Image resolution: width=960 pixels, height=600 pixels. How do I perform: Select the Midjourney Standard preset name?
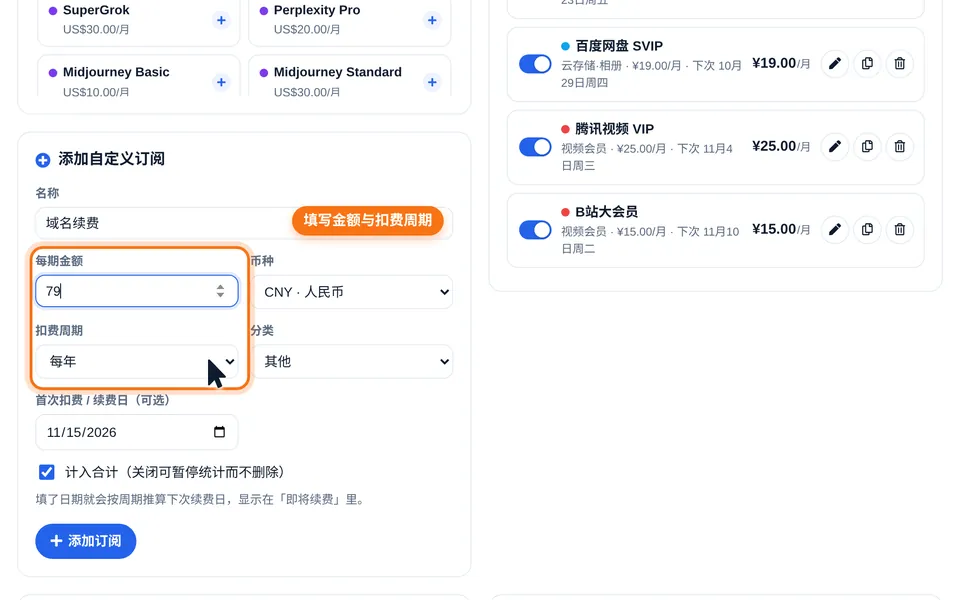click(338, 72)
